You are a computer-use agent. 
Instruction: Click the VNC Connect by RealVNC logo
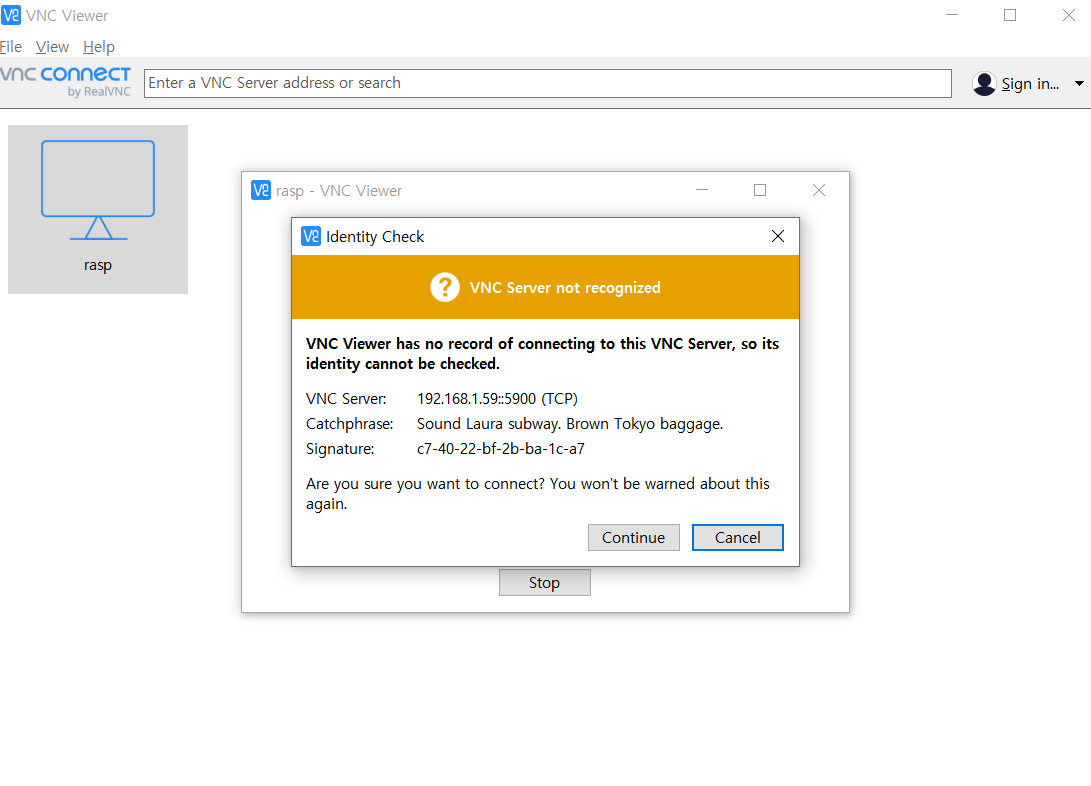pos(65,81)
